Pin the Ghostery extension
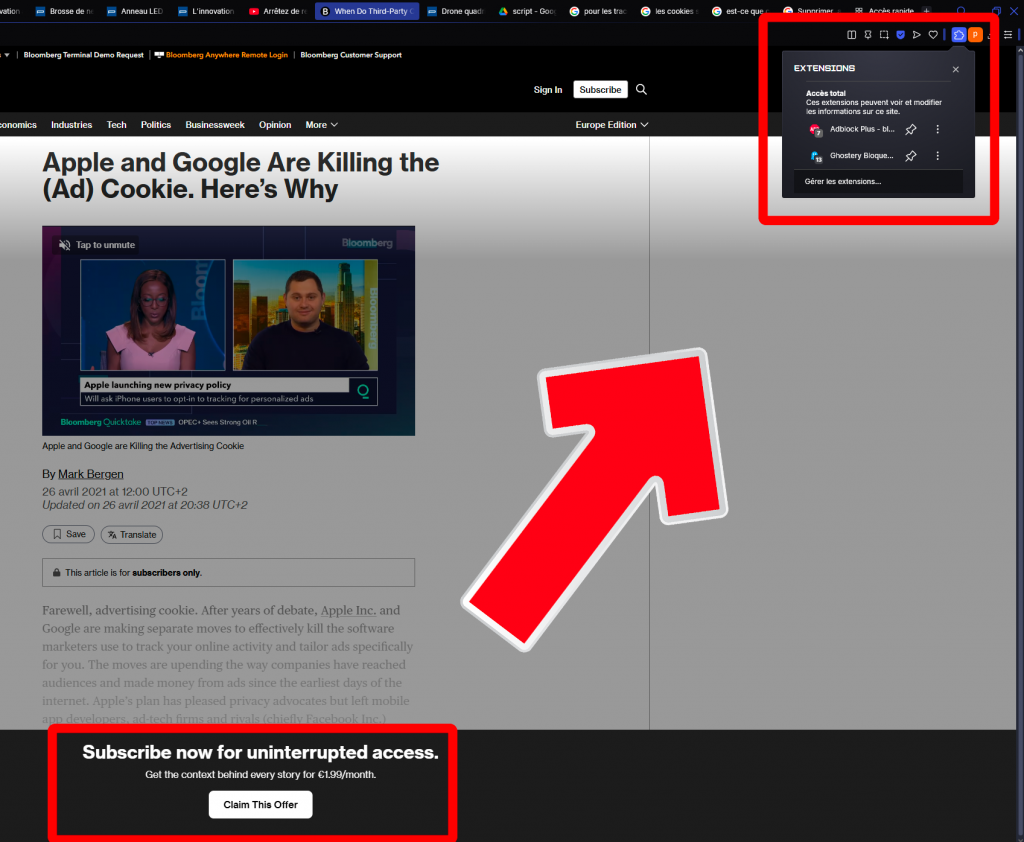Screen dimensions: 1024x842 911,155
